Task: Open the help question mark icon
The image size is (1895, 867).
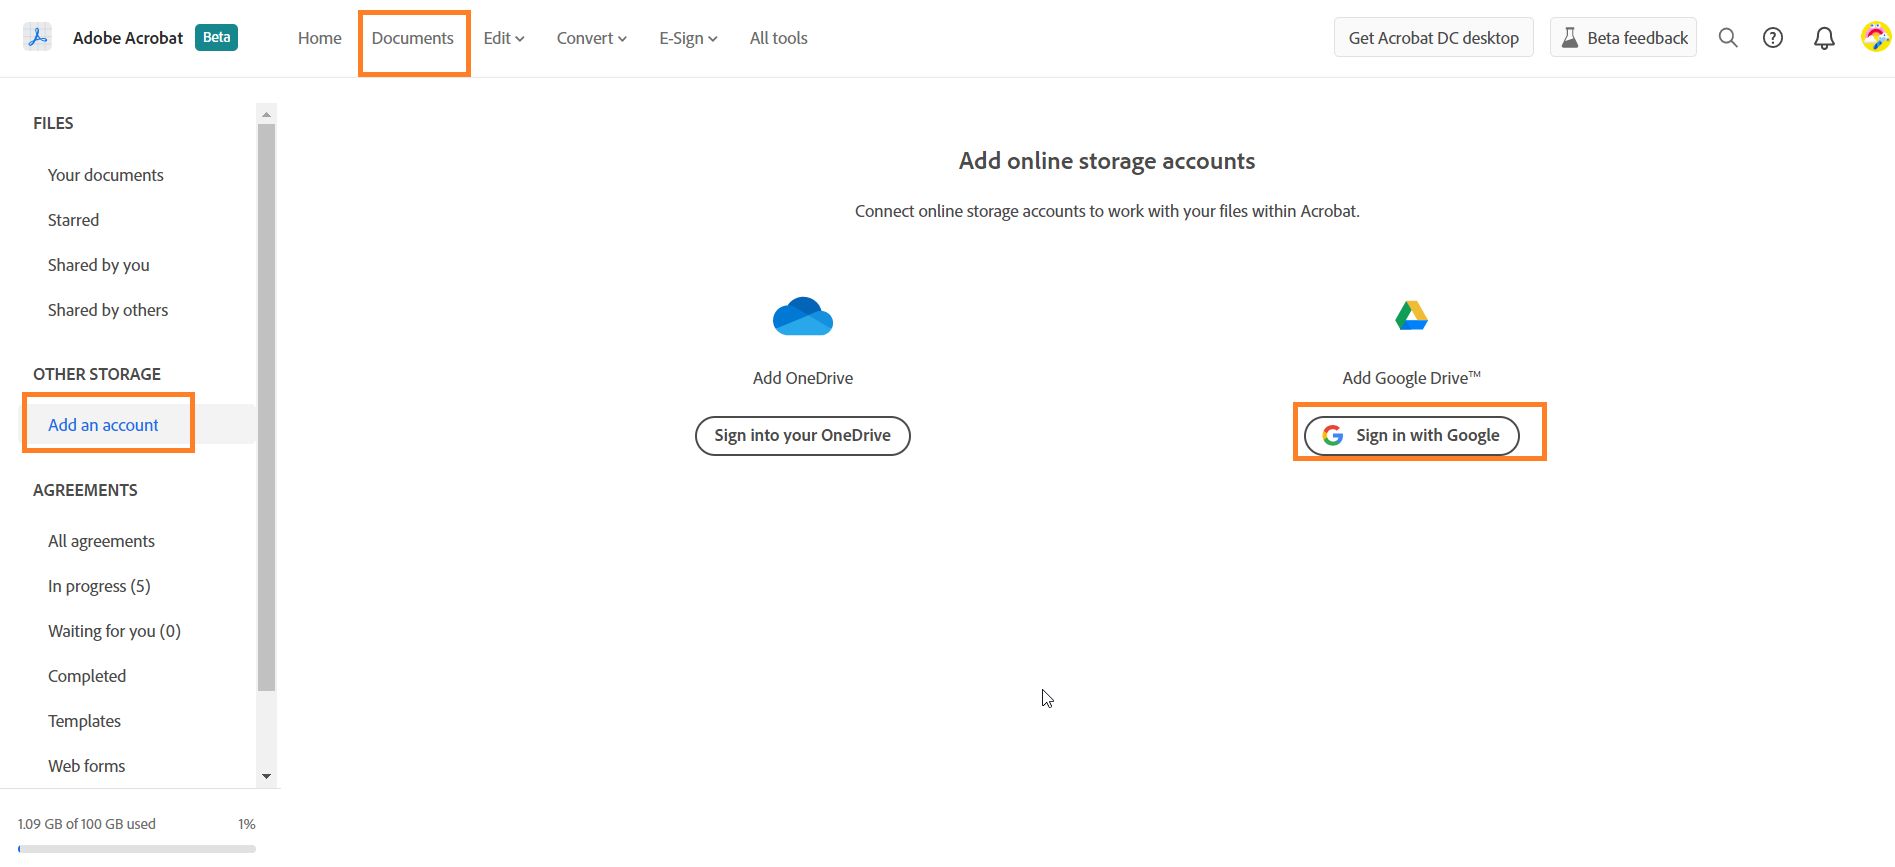Action: [1773, 38]
